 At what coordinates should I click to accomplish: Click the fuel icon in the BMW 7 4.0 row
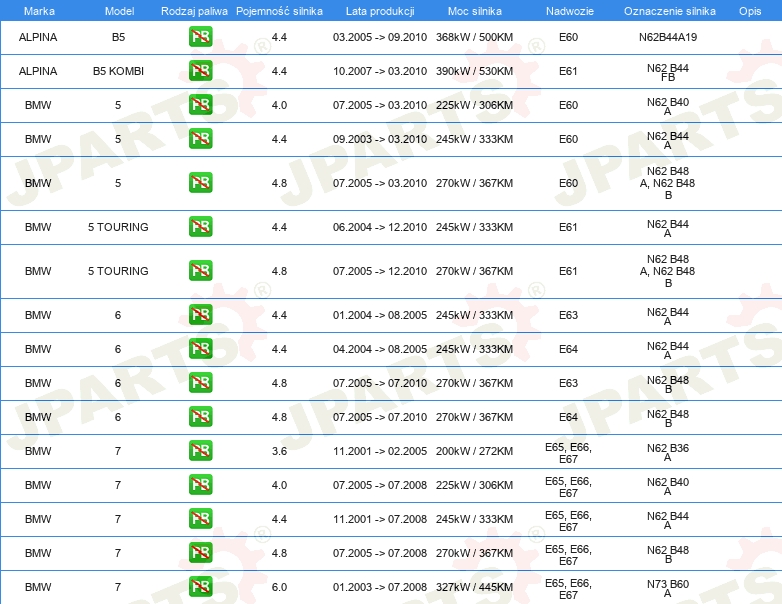[200, 484]
